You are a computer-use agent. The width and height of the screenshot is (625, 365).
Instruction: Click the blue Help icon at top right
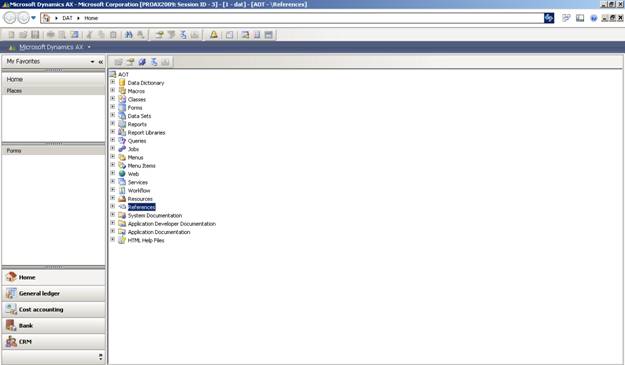coord(594,18)
